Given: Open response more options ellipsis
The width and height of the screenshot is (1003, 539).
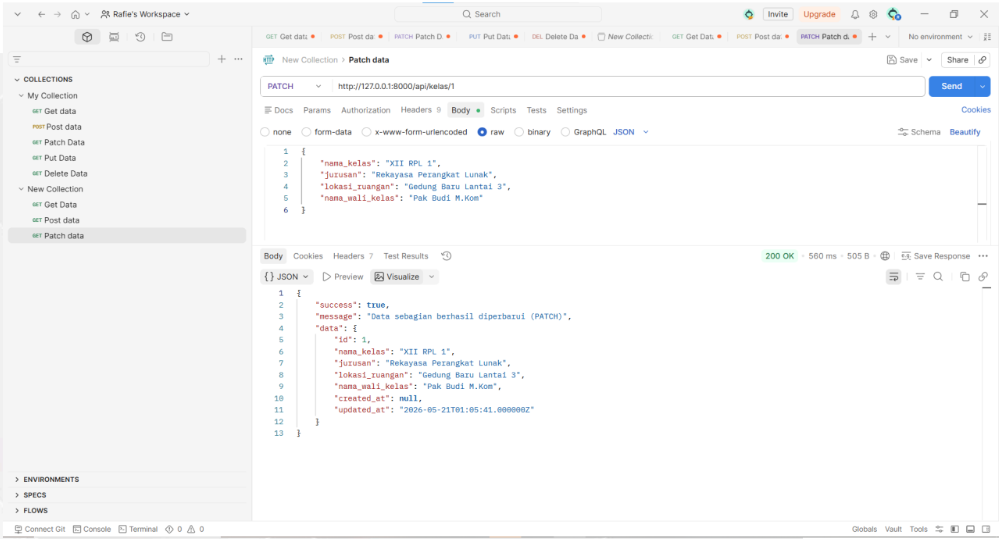Looking at the screenshot, I should [983, 256].
